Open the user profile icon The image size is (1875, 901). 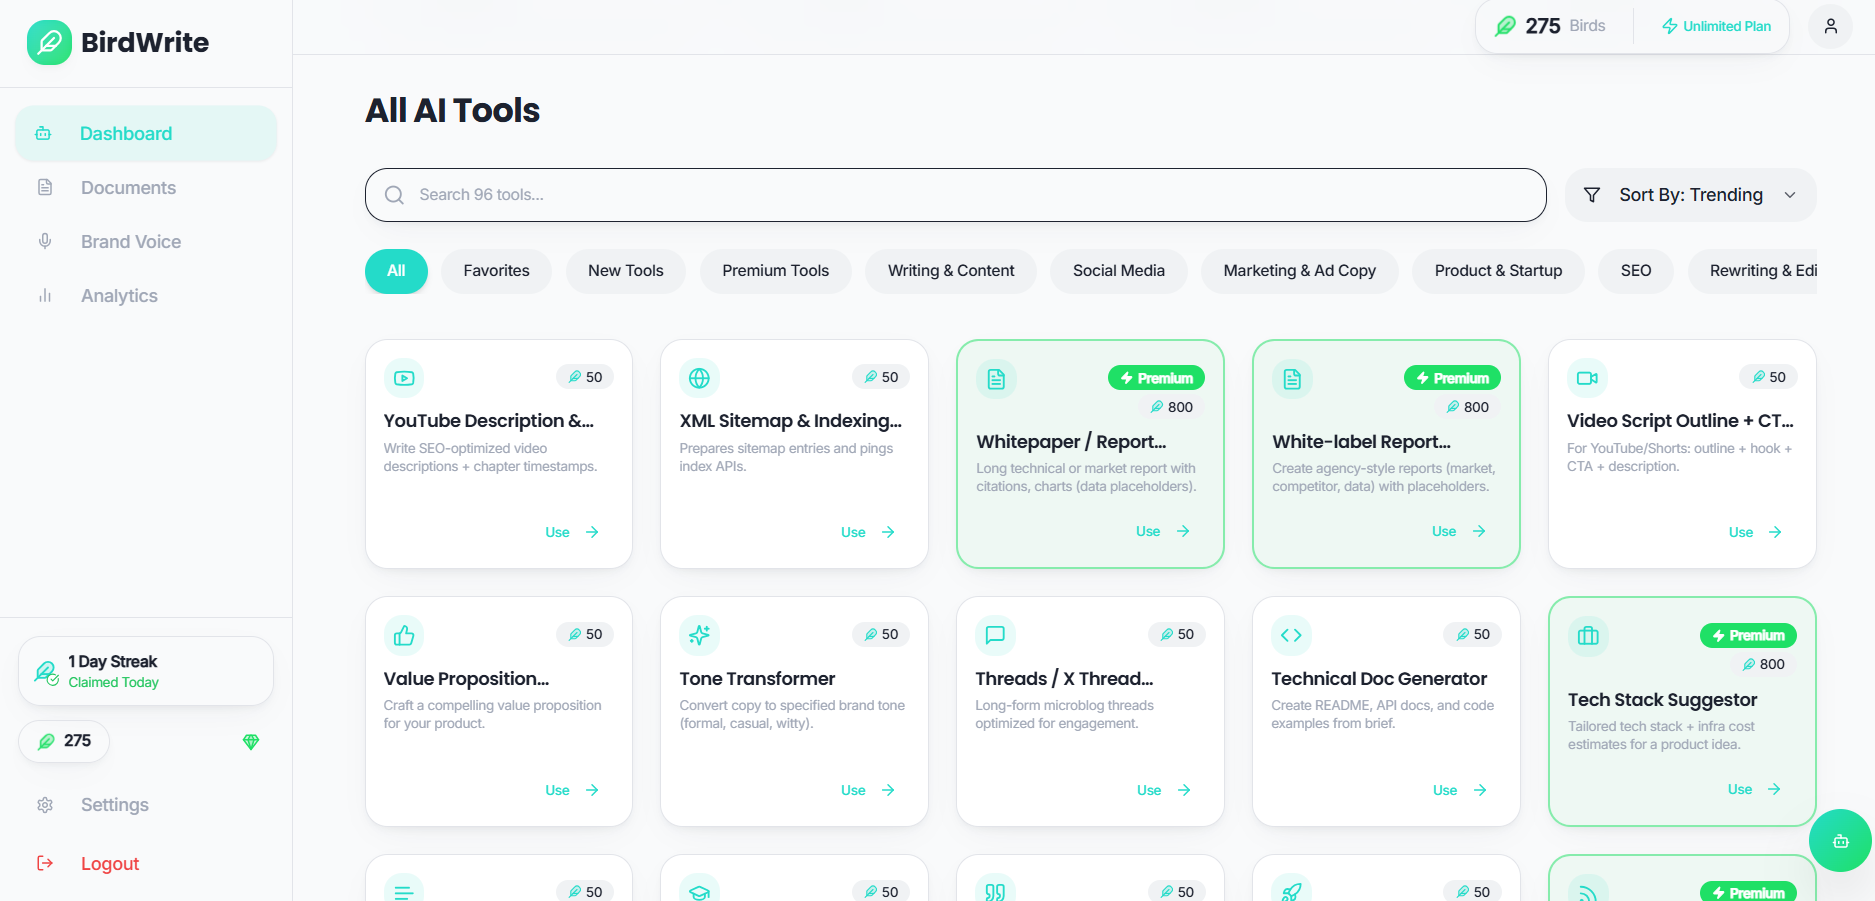(1830, 26)
